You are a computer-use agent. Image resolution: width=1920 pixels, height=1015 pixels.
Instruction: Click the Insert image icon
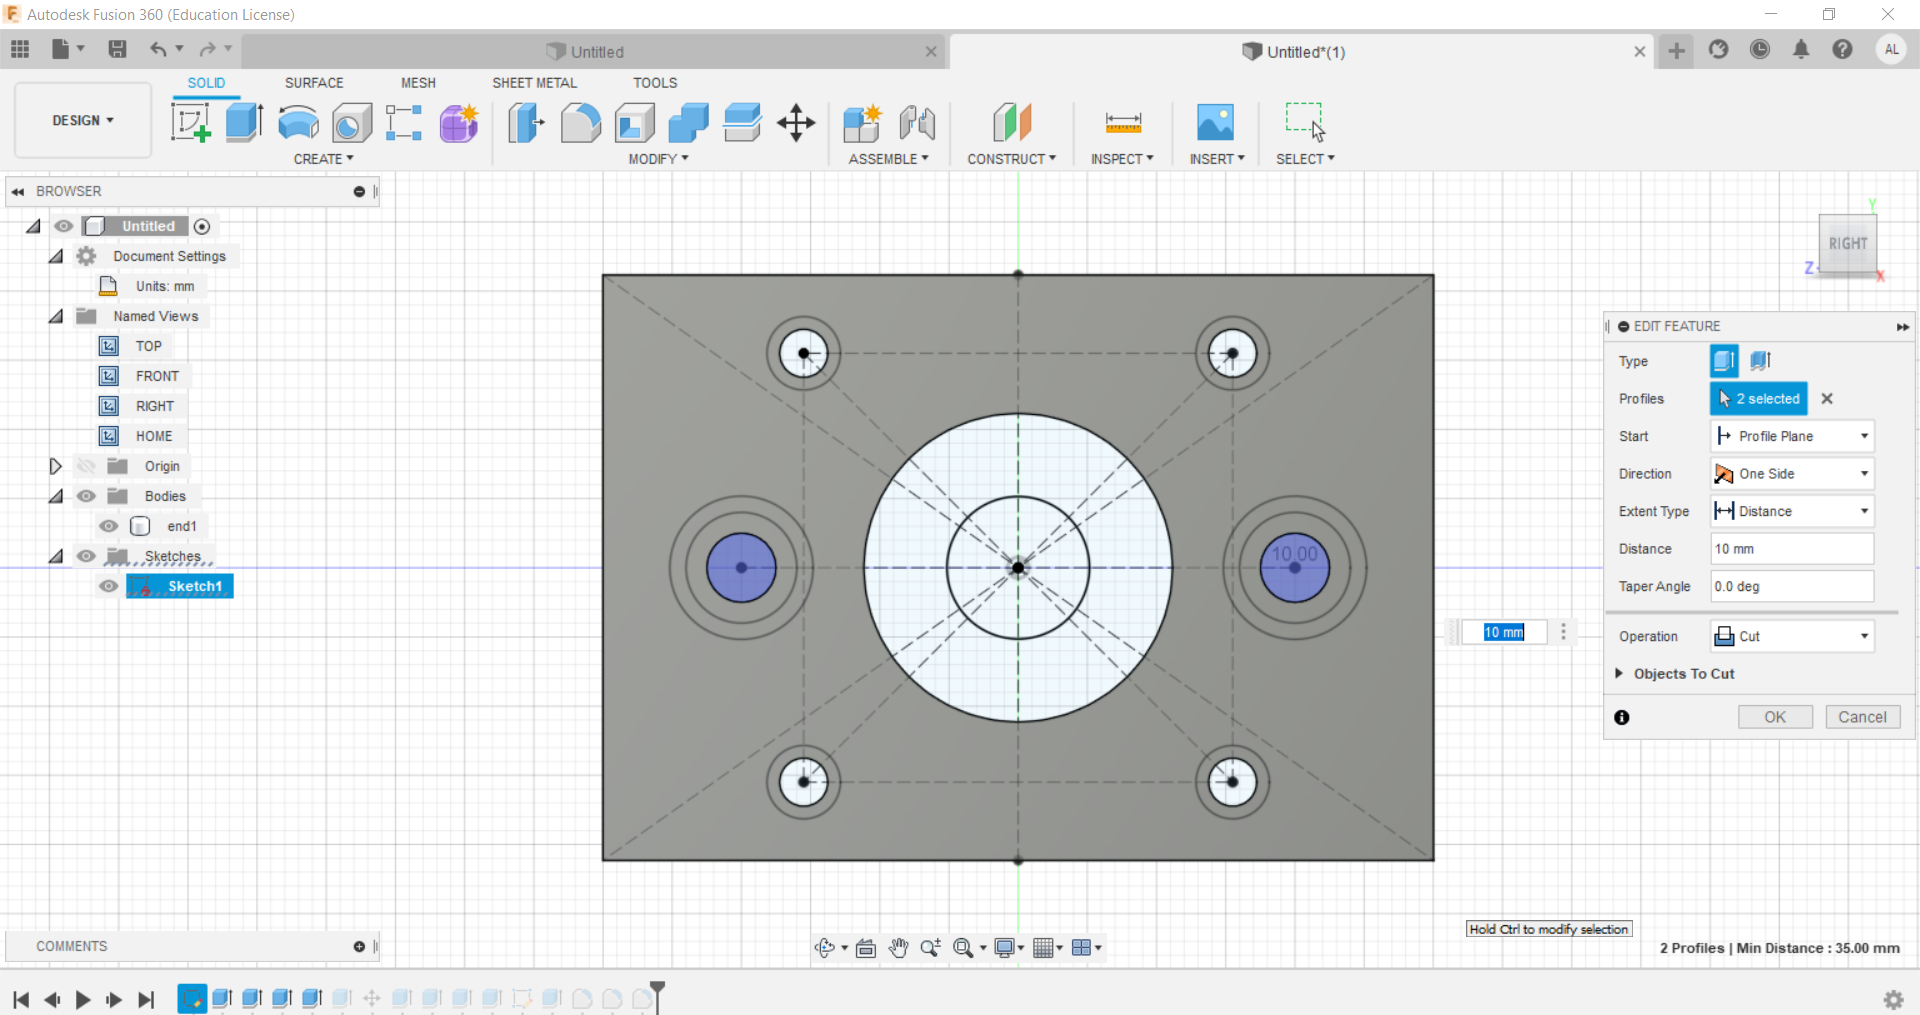tap(1215, 123)
